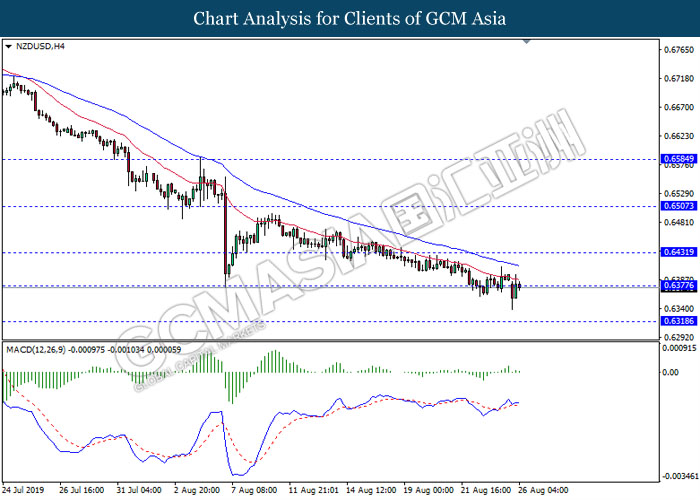Select the 0.65849 price level label

coord(679,159)
